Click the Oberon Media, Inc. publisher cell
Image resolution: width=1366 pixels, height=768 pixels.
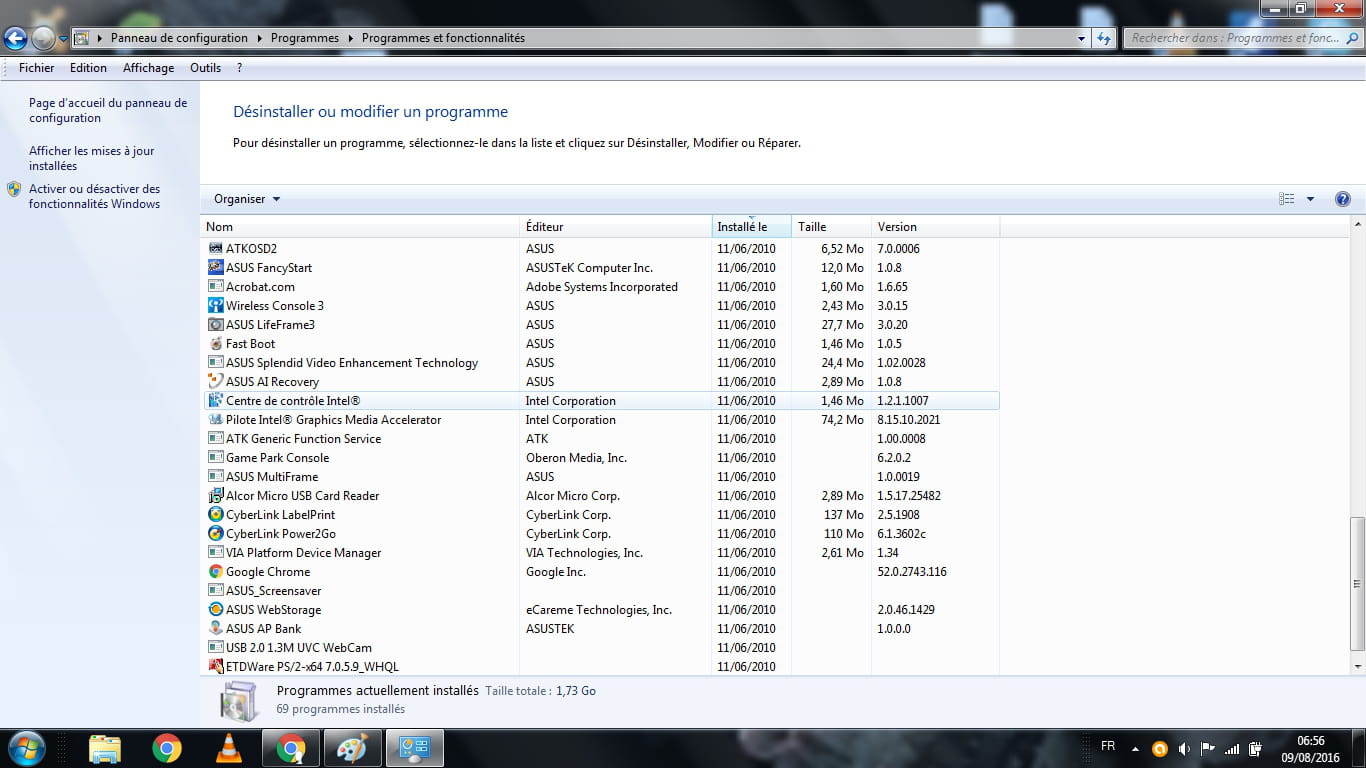[577, 457]
